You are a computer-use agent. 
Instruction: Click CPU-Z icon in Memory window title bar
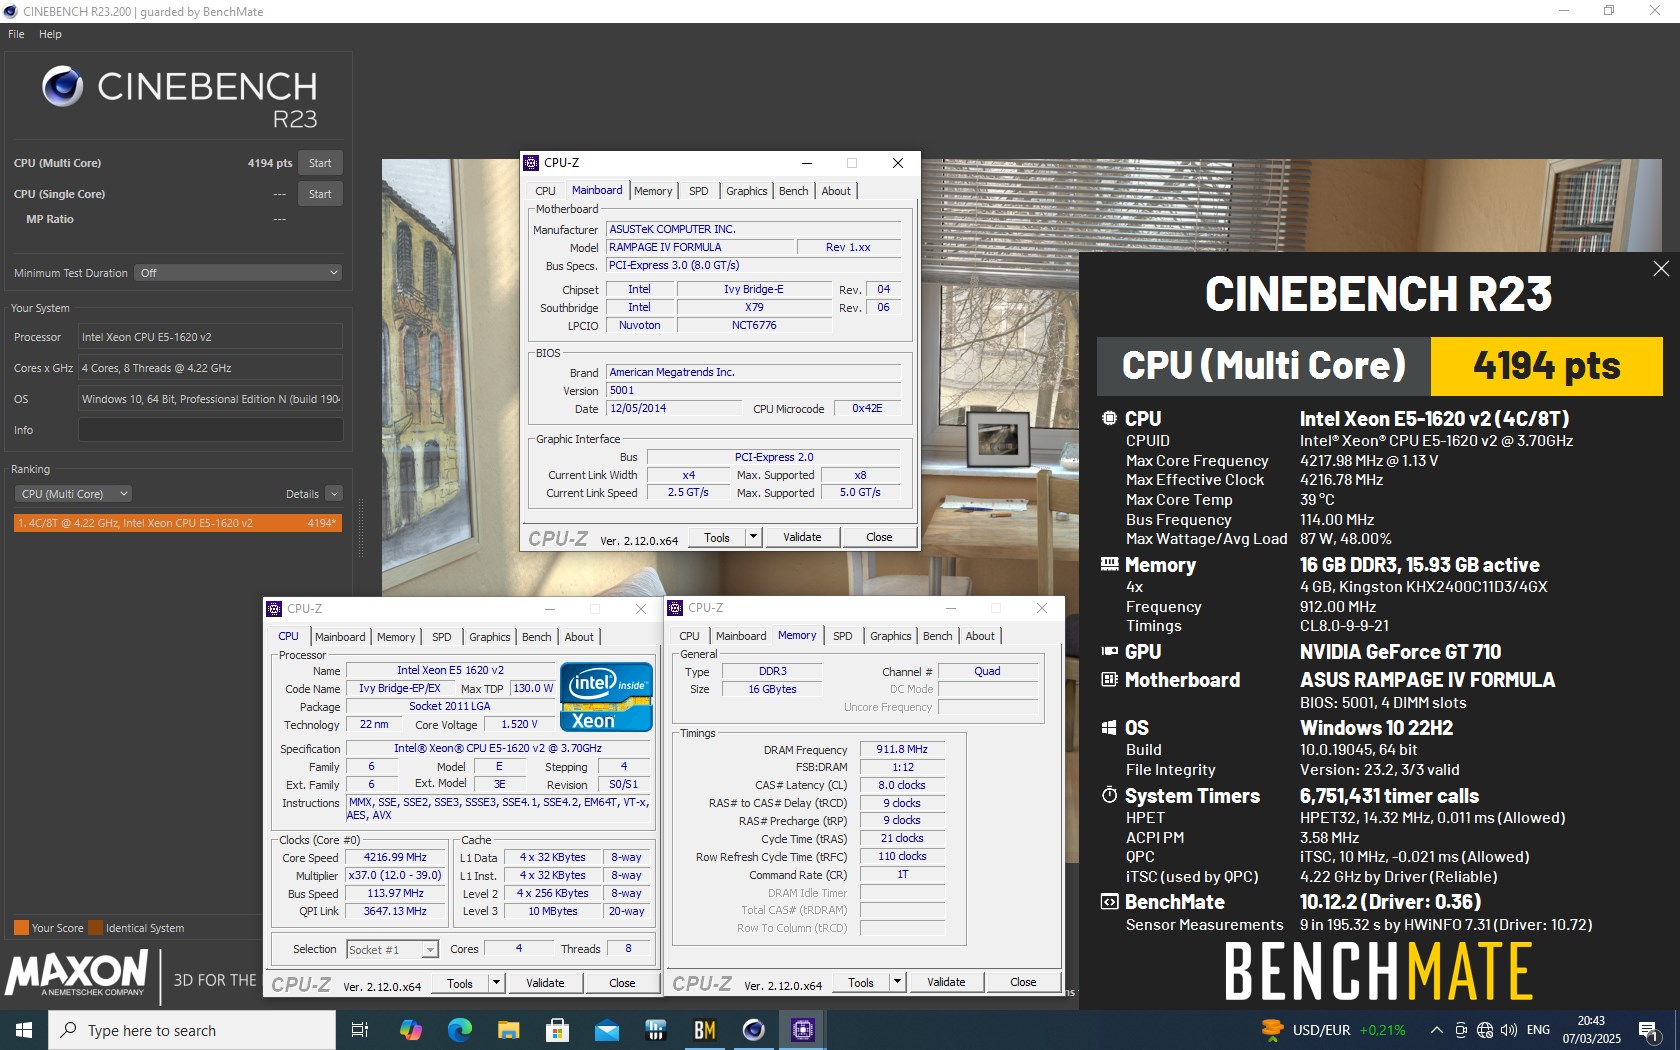675,608
